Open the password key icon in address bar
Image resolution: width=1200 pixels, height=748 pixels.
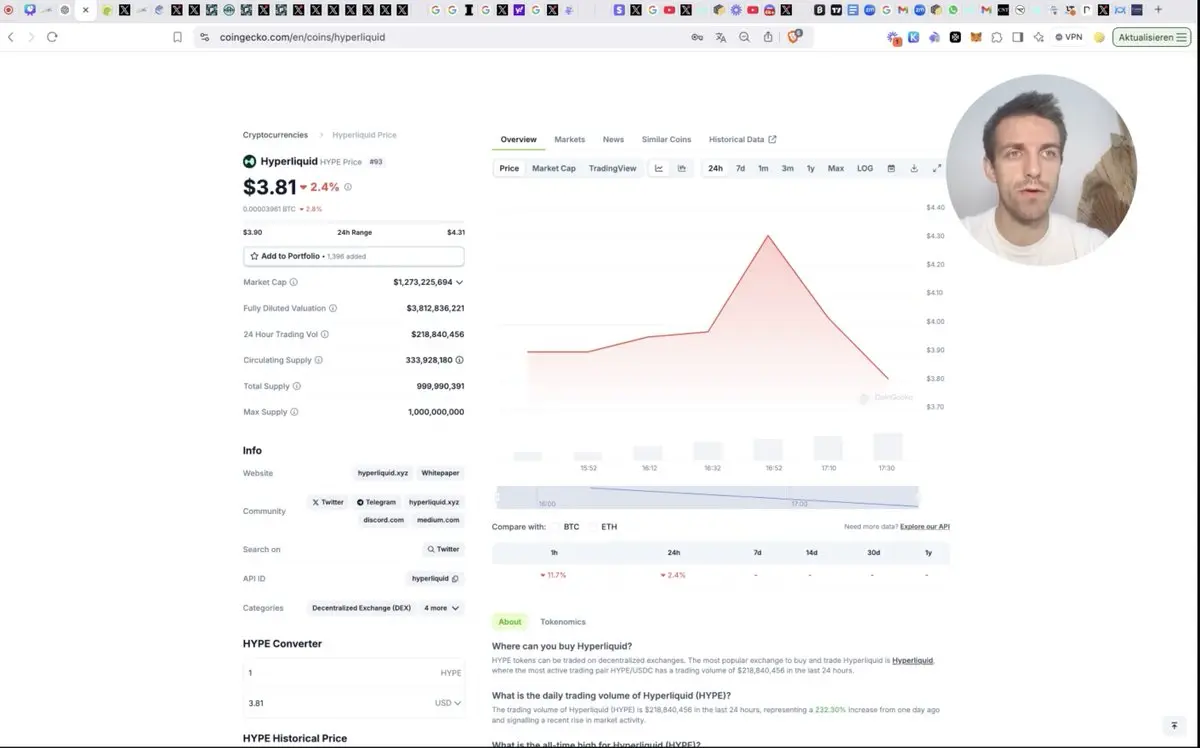(697, 37)
